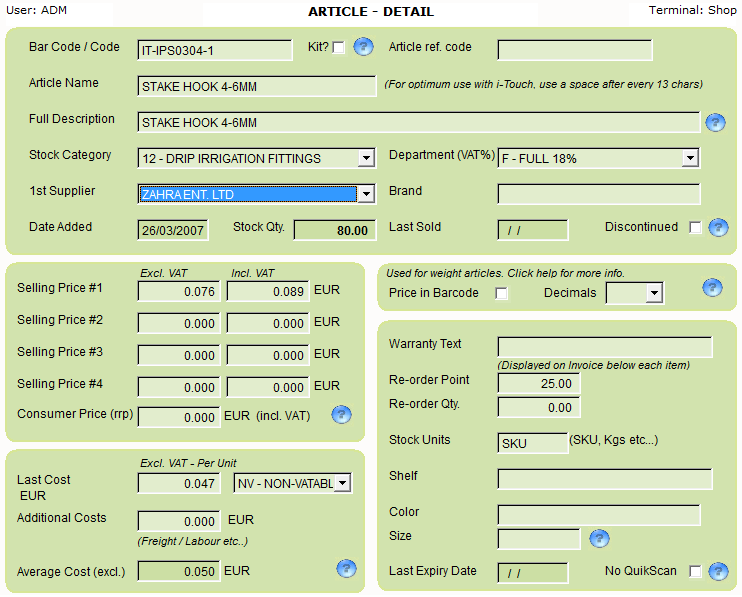Tick the No QuikScan checkbox

695,572
